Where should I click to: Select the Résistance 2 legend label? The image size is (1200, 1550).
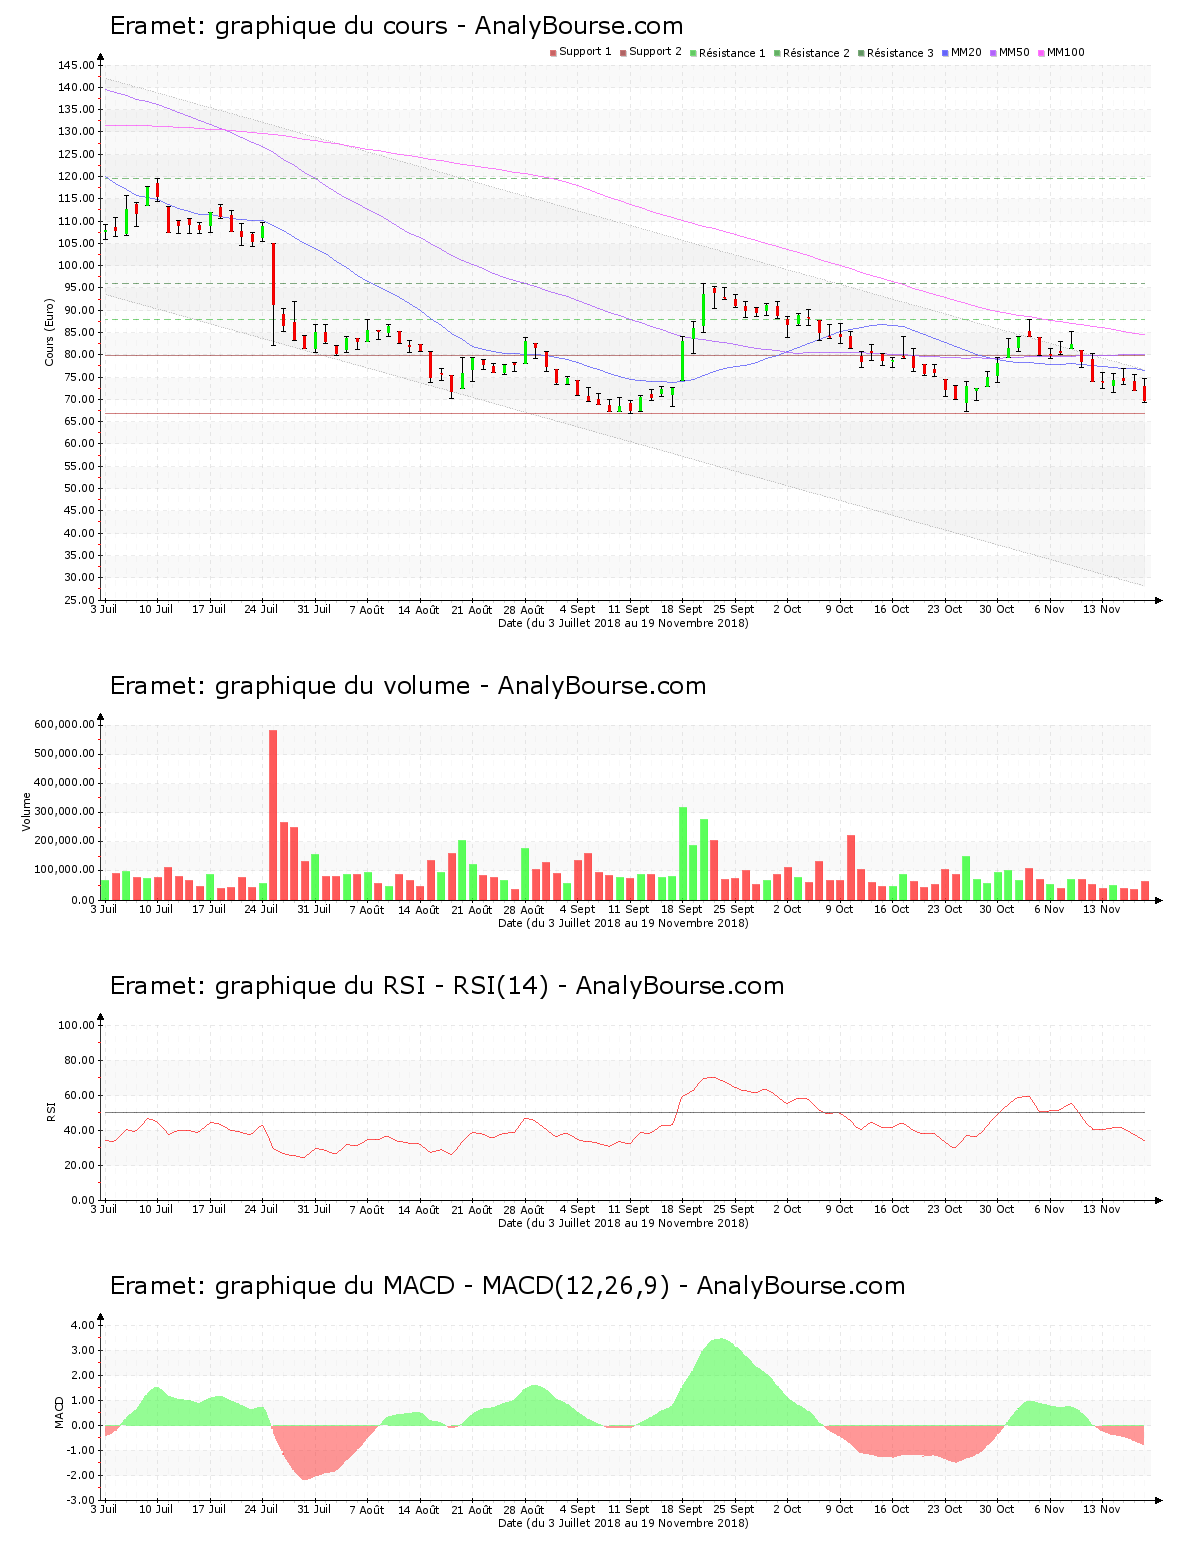816,52
